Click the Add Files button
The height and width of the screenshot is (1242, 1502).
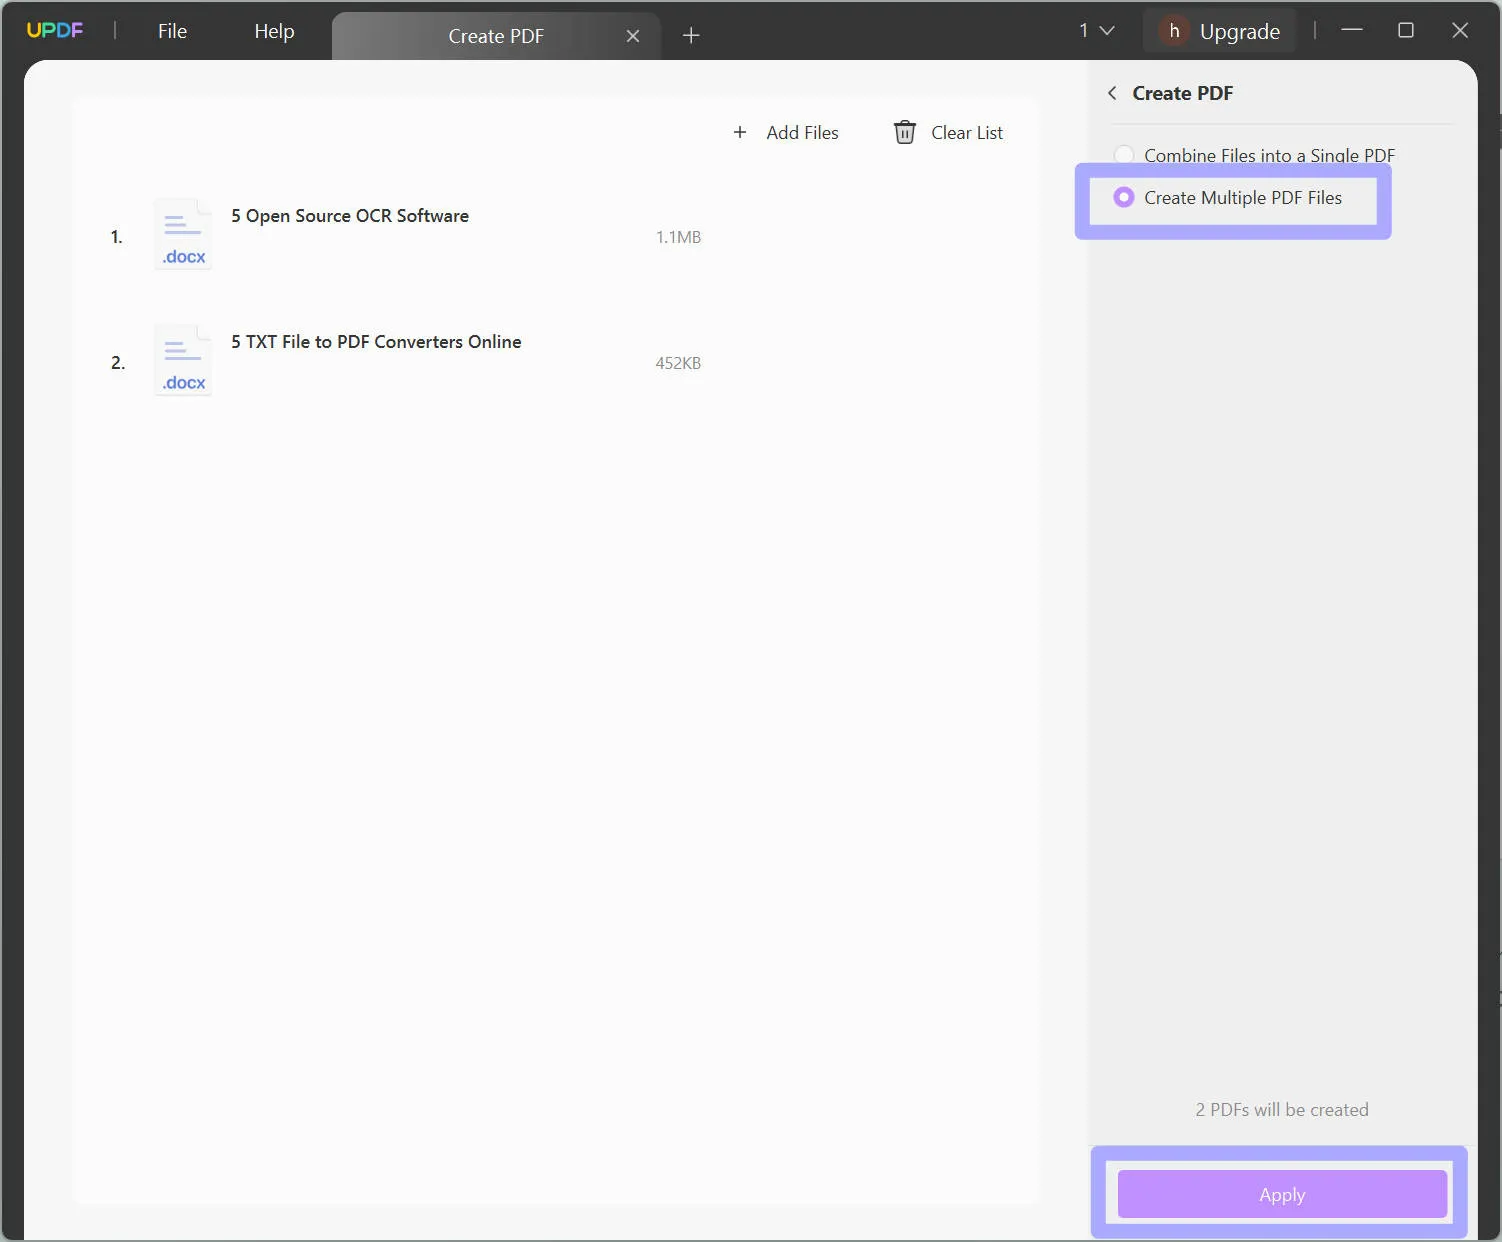coord(786,133)
